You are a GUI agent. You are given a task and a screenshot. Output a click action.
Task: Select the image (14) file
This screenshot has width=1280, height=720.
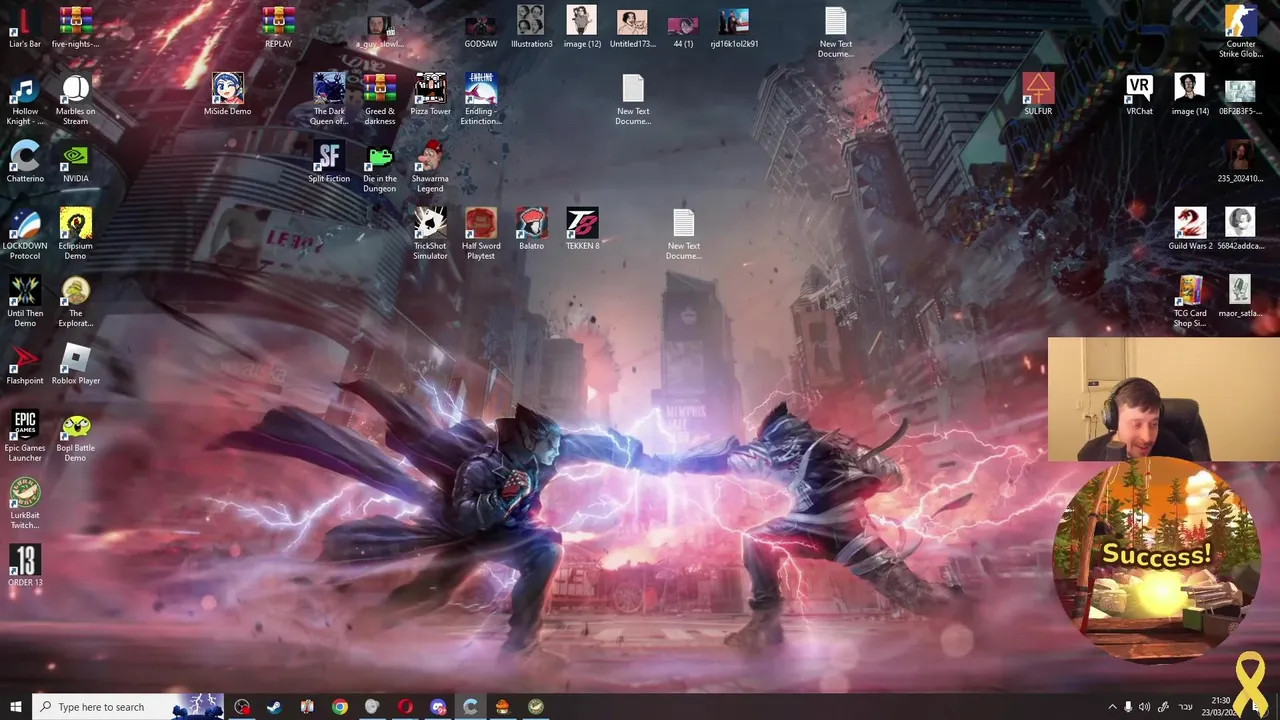(1190, 94)
